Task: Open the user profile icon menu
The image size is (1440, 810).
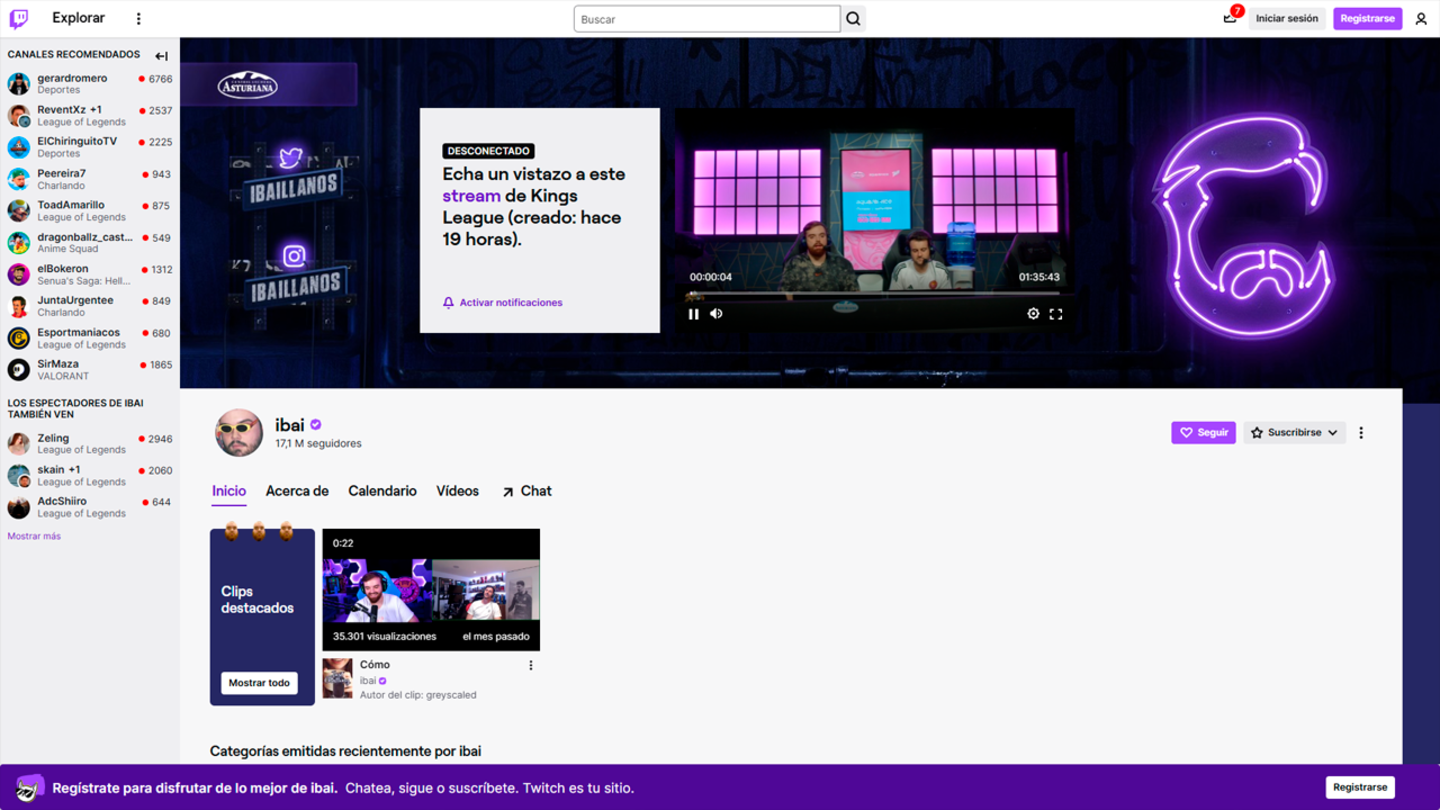Action: [x=1421, y=18]
